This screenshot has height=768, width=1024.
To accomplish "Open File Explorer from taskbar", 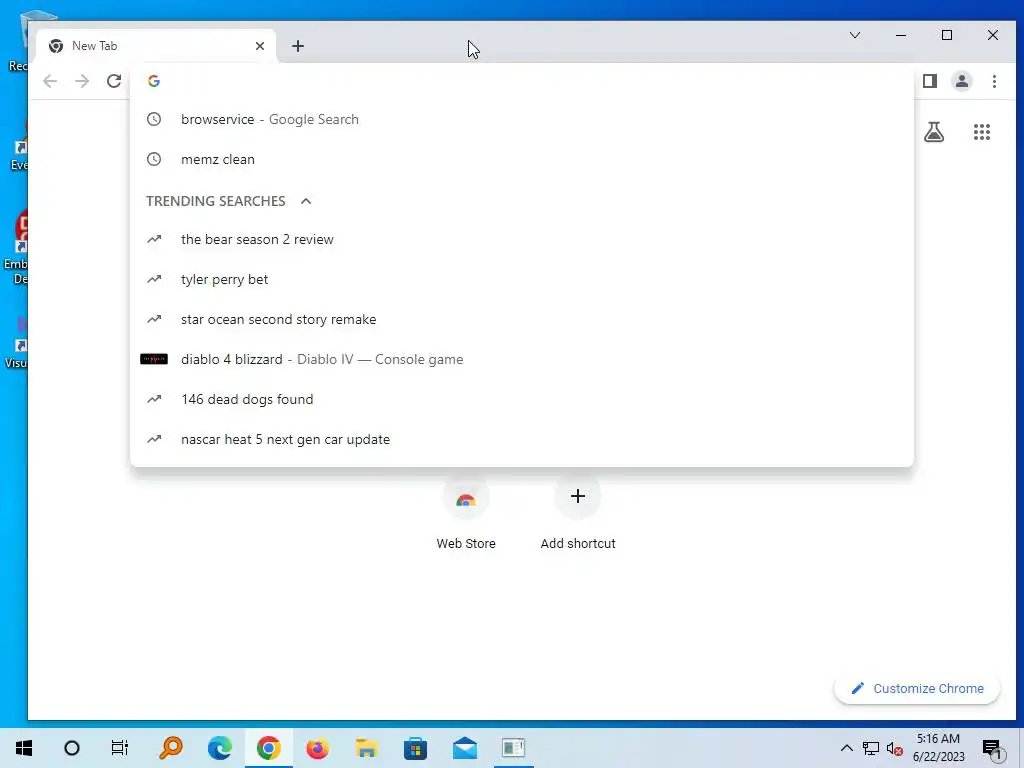I will 366,748.
